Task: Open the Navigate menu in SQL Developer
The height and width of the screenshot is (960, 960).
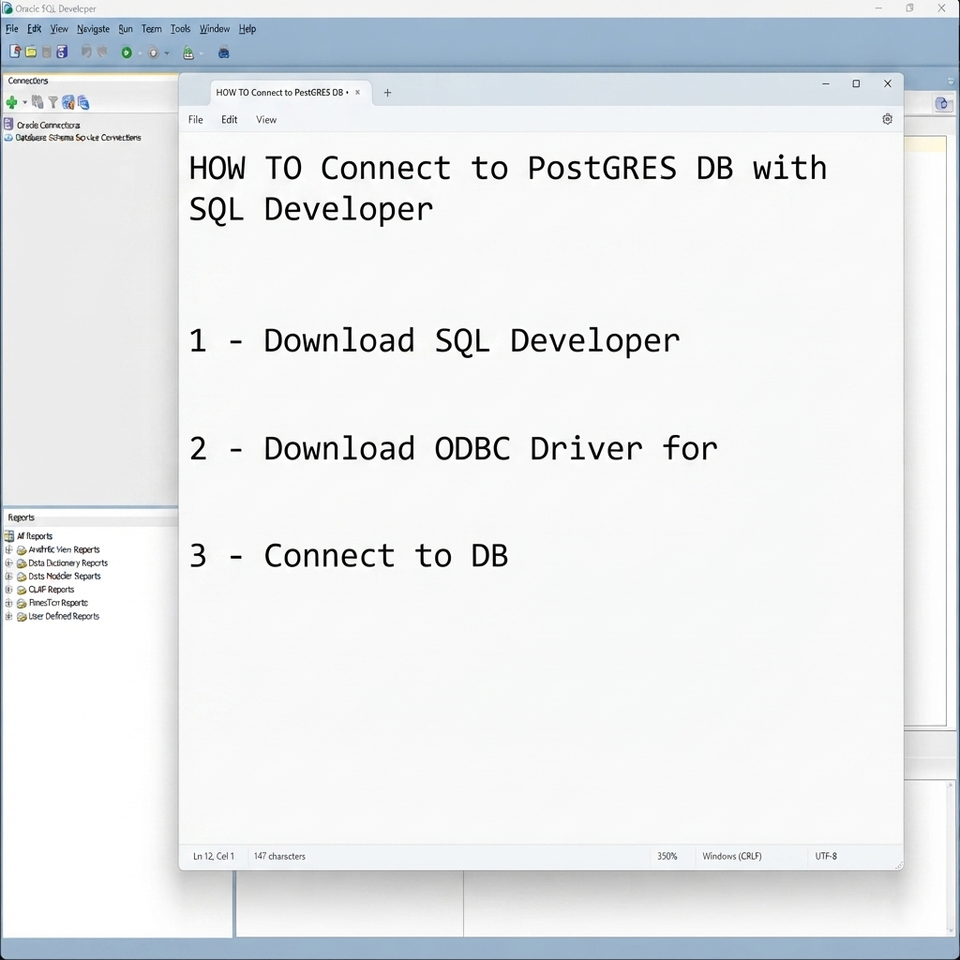Action: click(93, 29)
